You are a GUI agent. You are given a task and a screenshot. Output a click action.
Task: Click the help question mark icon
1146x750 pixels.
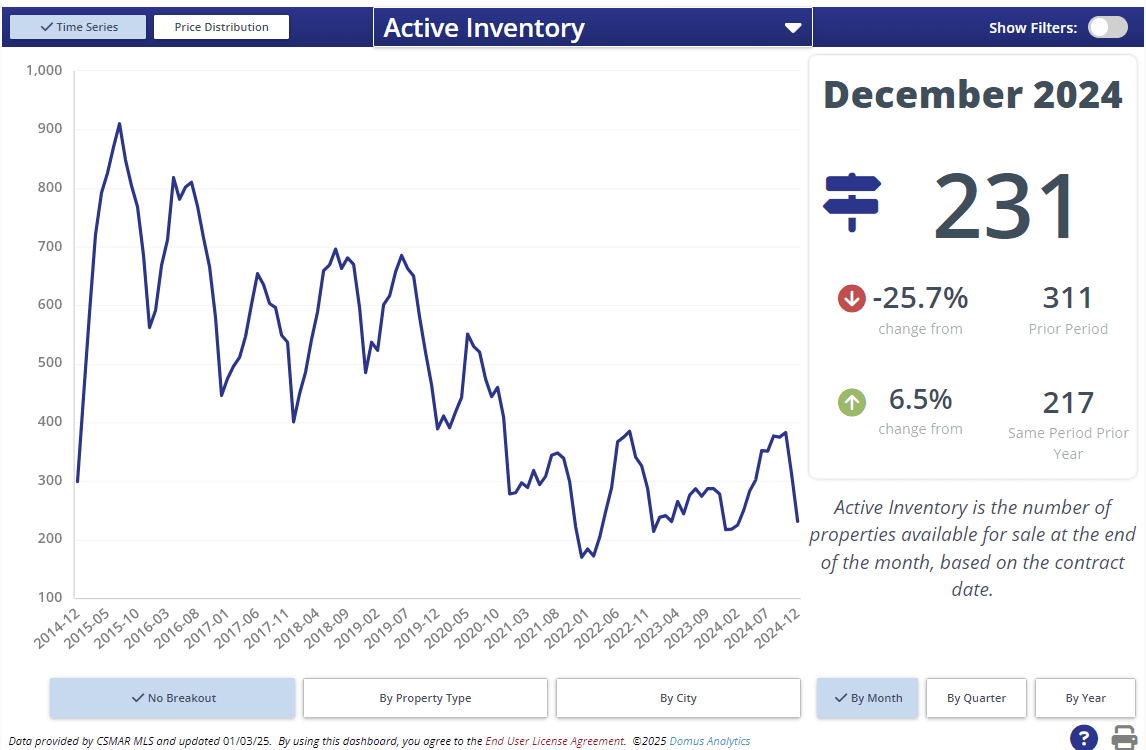pyautogui.click(x=1084, y=738)
